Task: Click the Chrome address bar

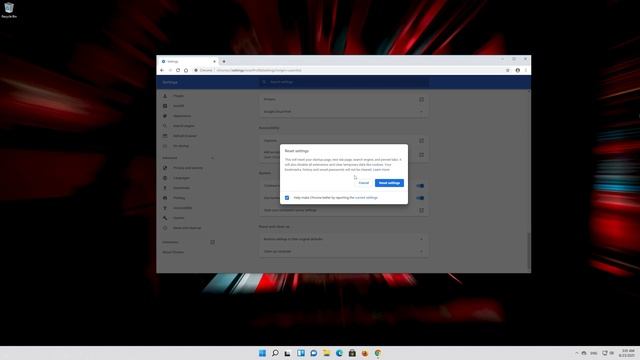Action: [x=349, y=70]
